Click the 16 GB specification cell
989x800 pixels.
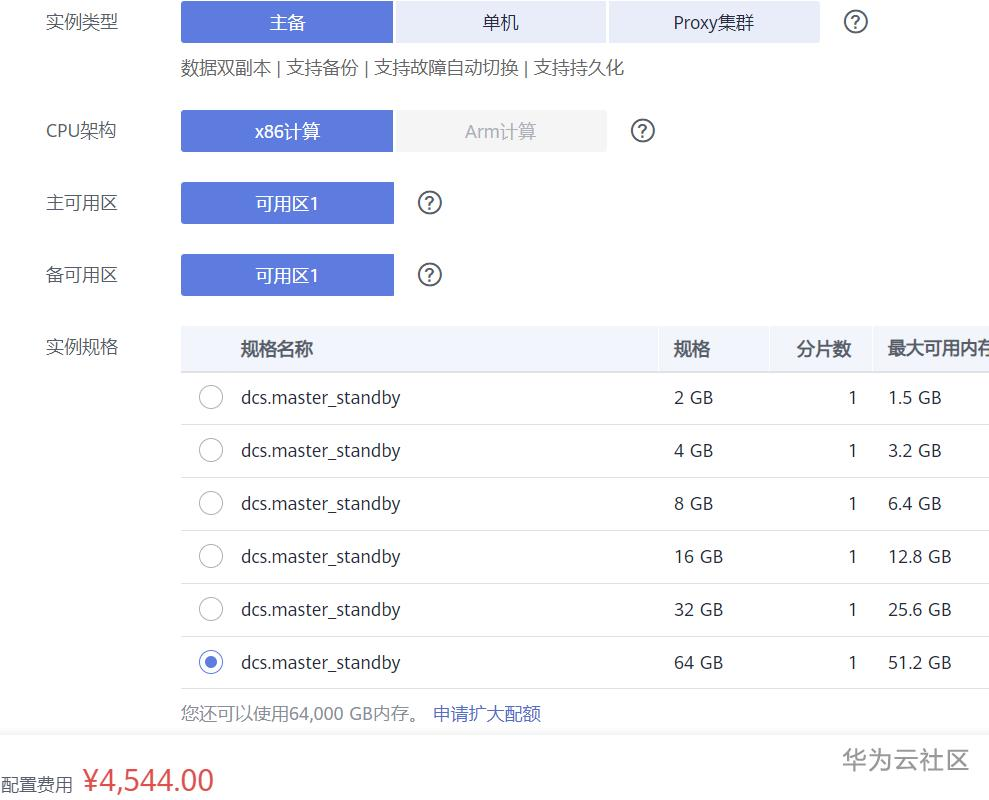698,556
